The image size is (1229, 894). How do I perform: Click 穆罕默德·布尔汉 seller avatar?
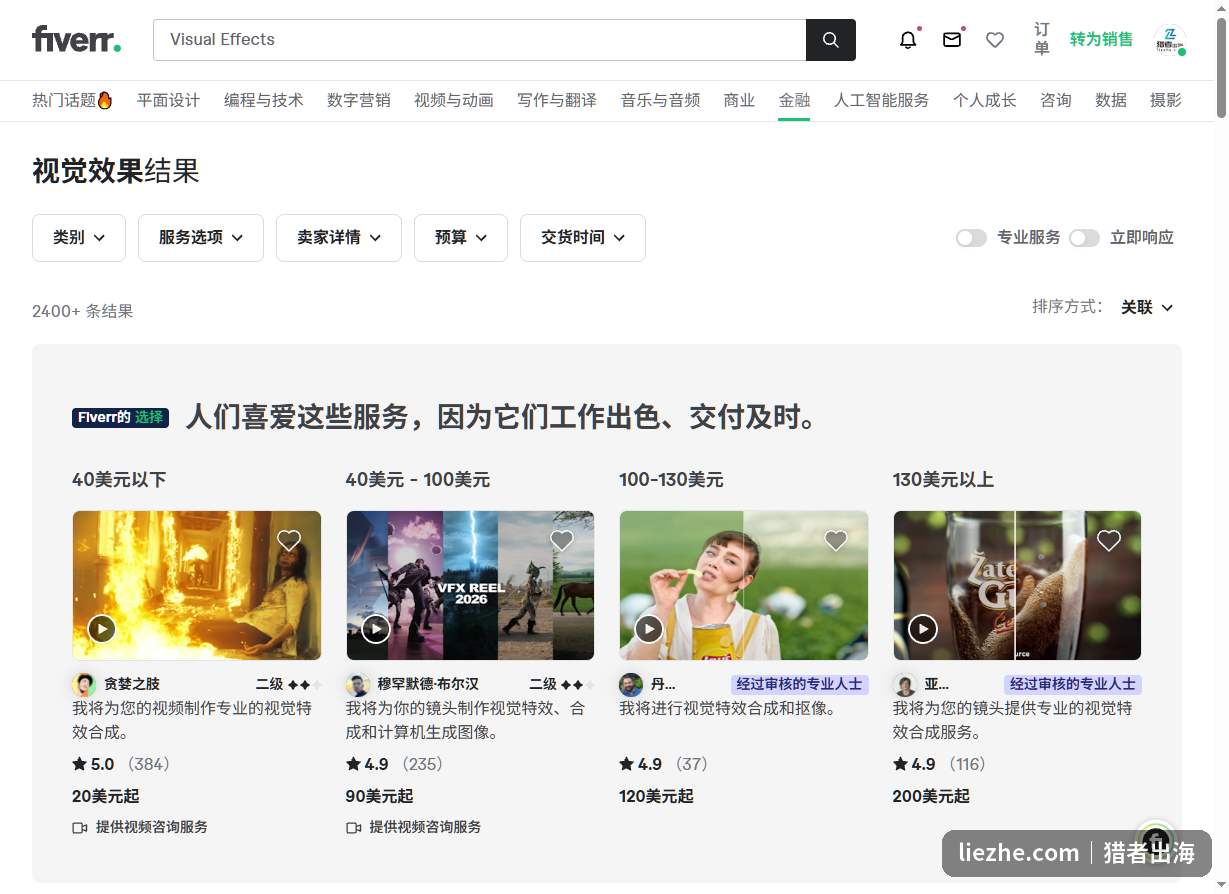(x=358, y=685)
